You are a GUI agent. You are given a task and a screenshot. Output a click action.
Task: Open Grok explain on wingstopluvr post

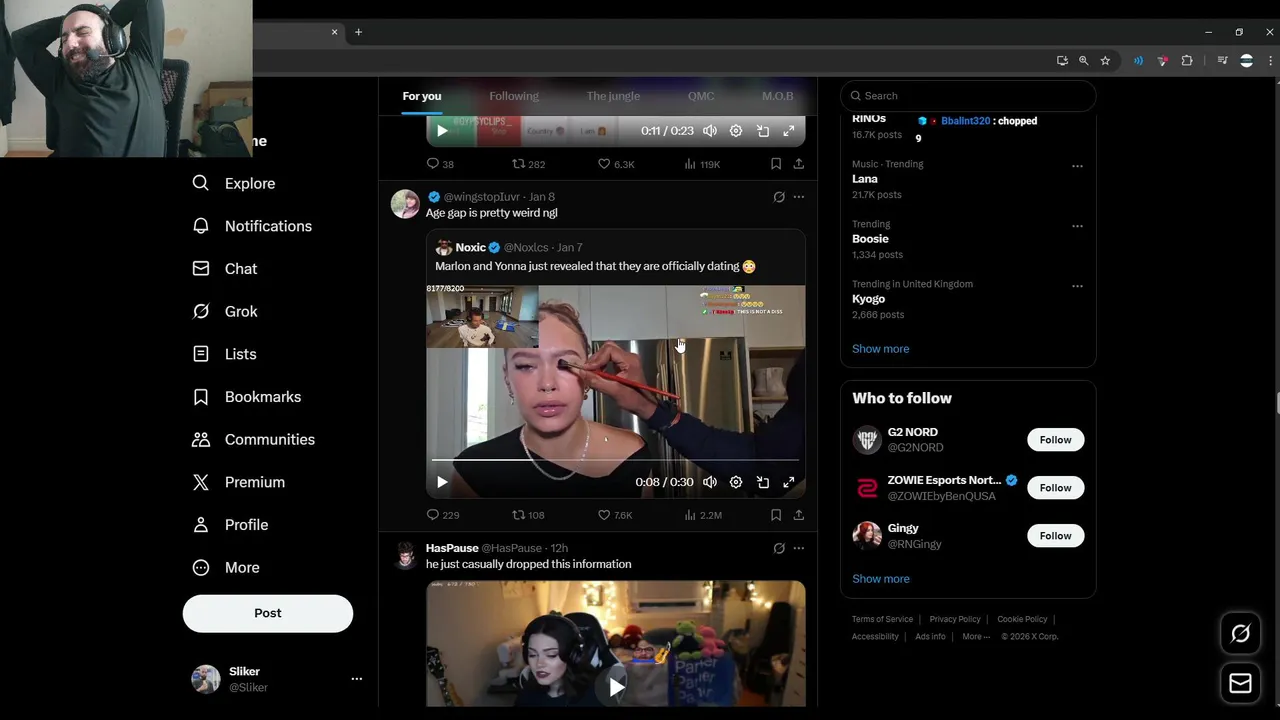(x=779, y=197)
